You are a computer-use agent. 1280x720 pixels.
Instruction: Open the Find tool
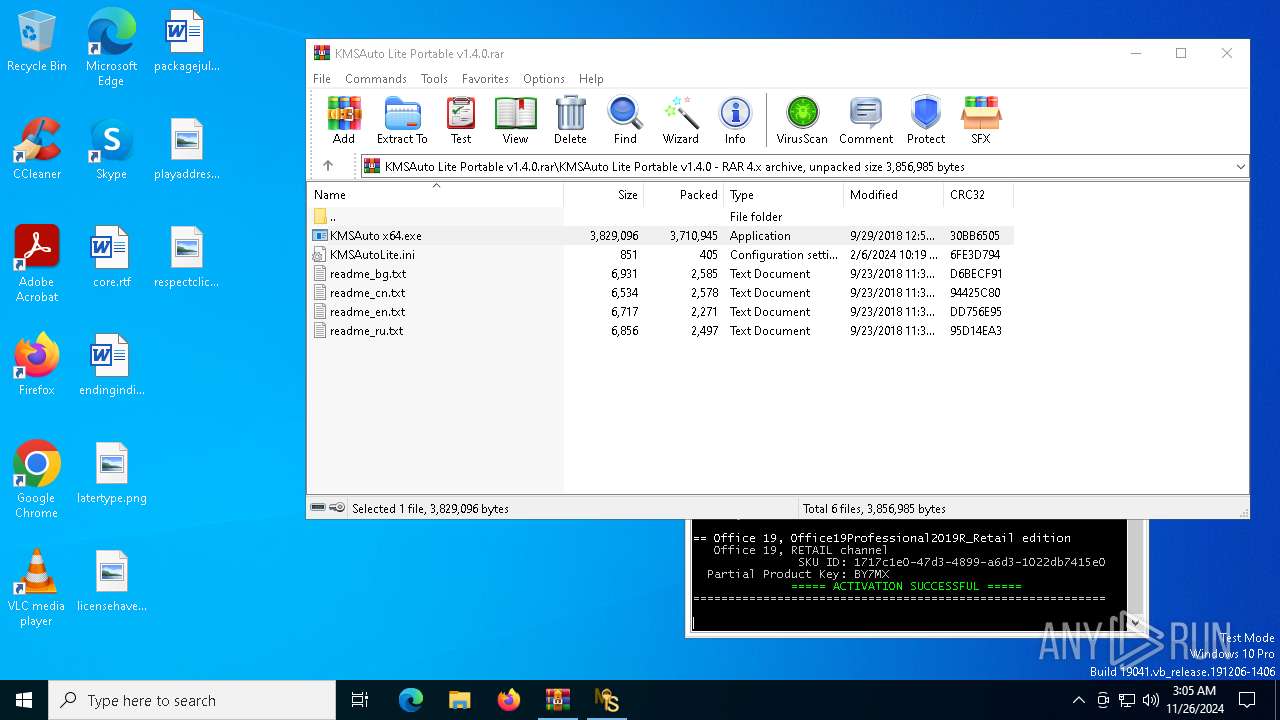point(625,120)
